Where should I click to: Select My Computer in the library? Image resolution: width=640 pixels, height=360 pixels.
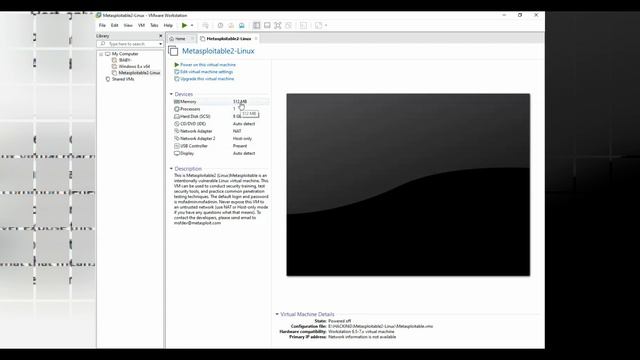(125, 54)
